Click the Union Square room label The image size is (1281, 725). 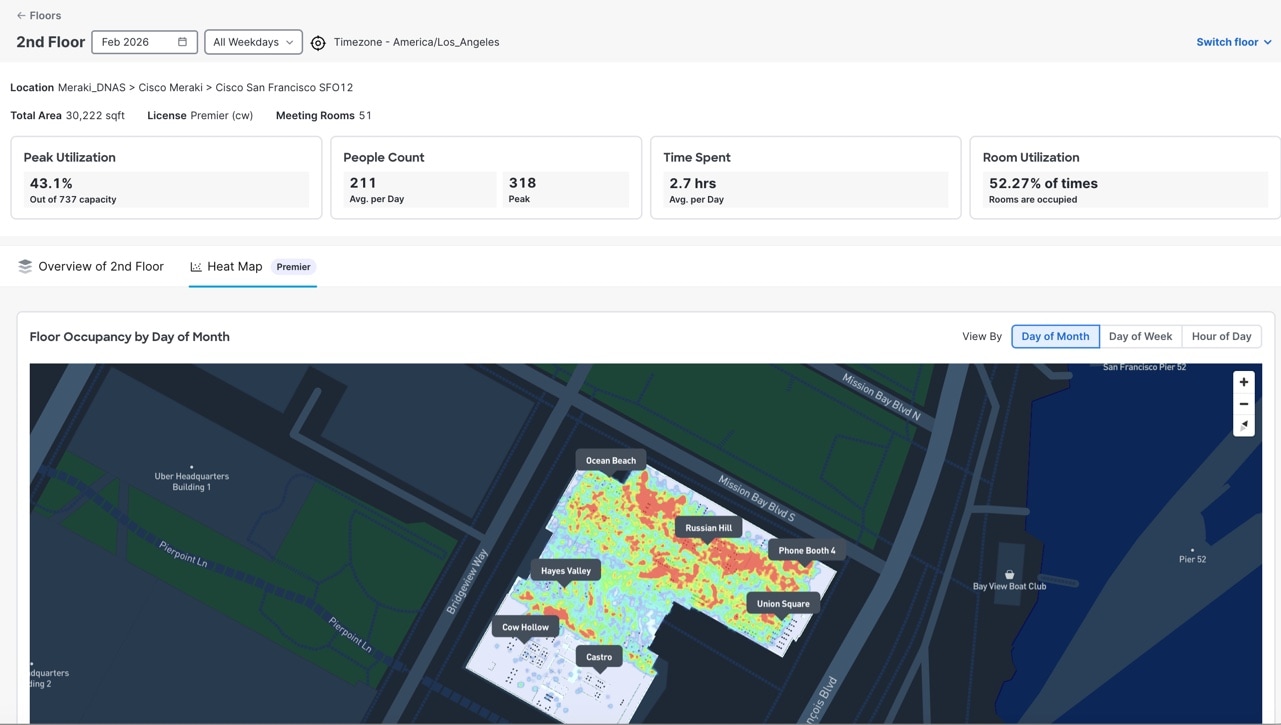[783, 604]
